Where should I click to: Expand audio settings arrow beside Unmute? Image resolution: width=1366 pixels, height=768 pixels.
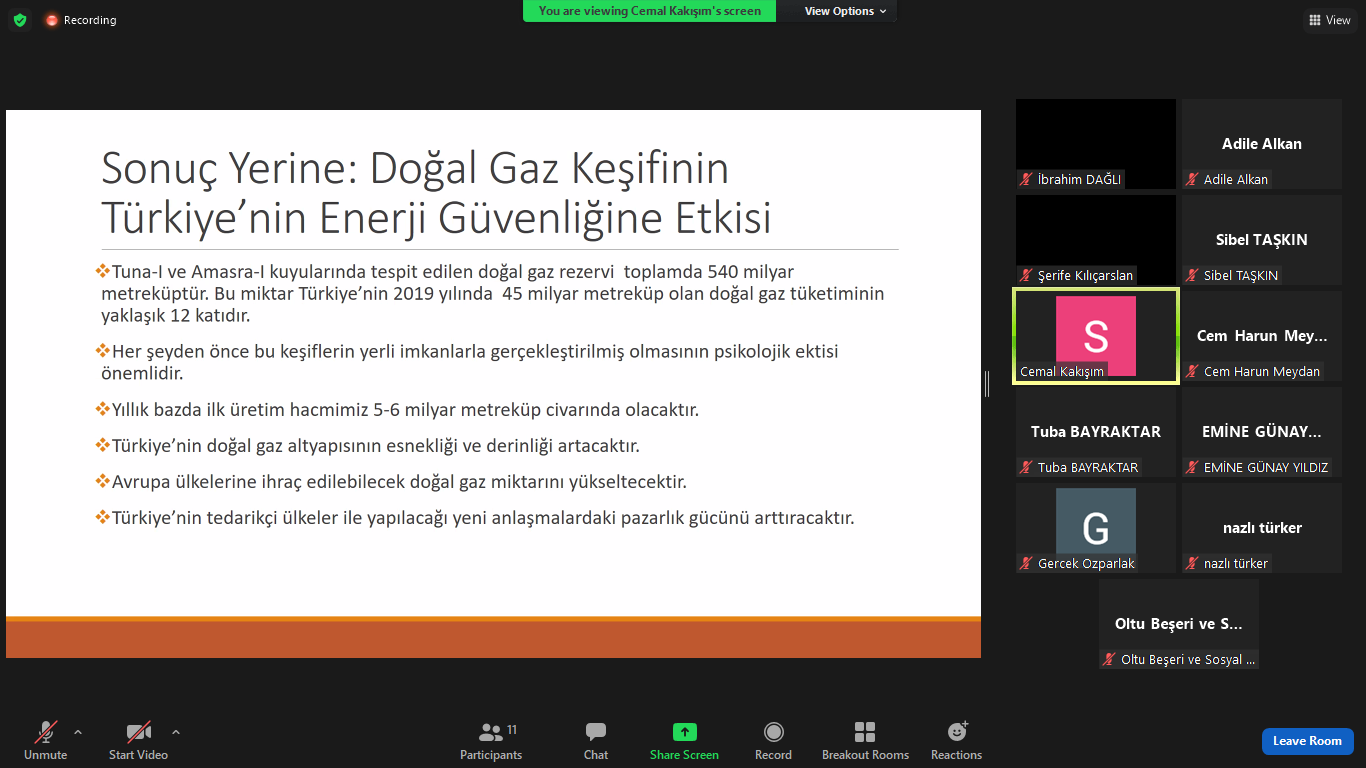[78, 731]
